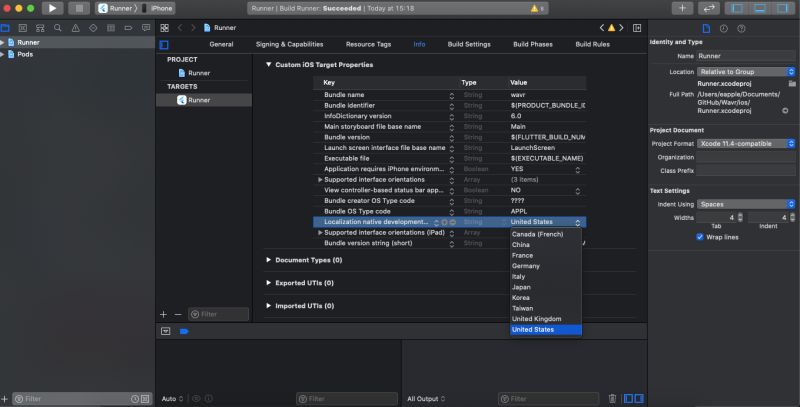Open the related items grid icon

pos(164,28)
